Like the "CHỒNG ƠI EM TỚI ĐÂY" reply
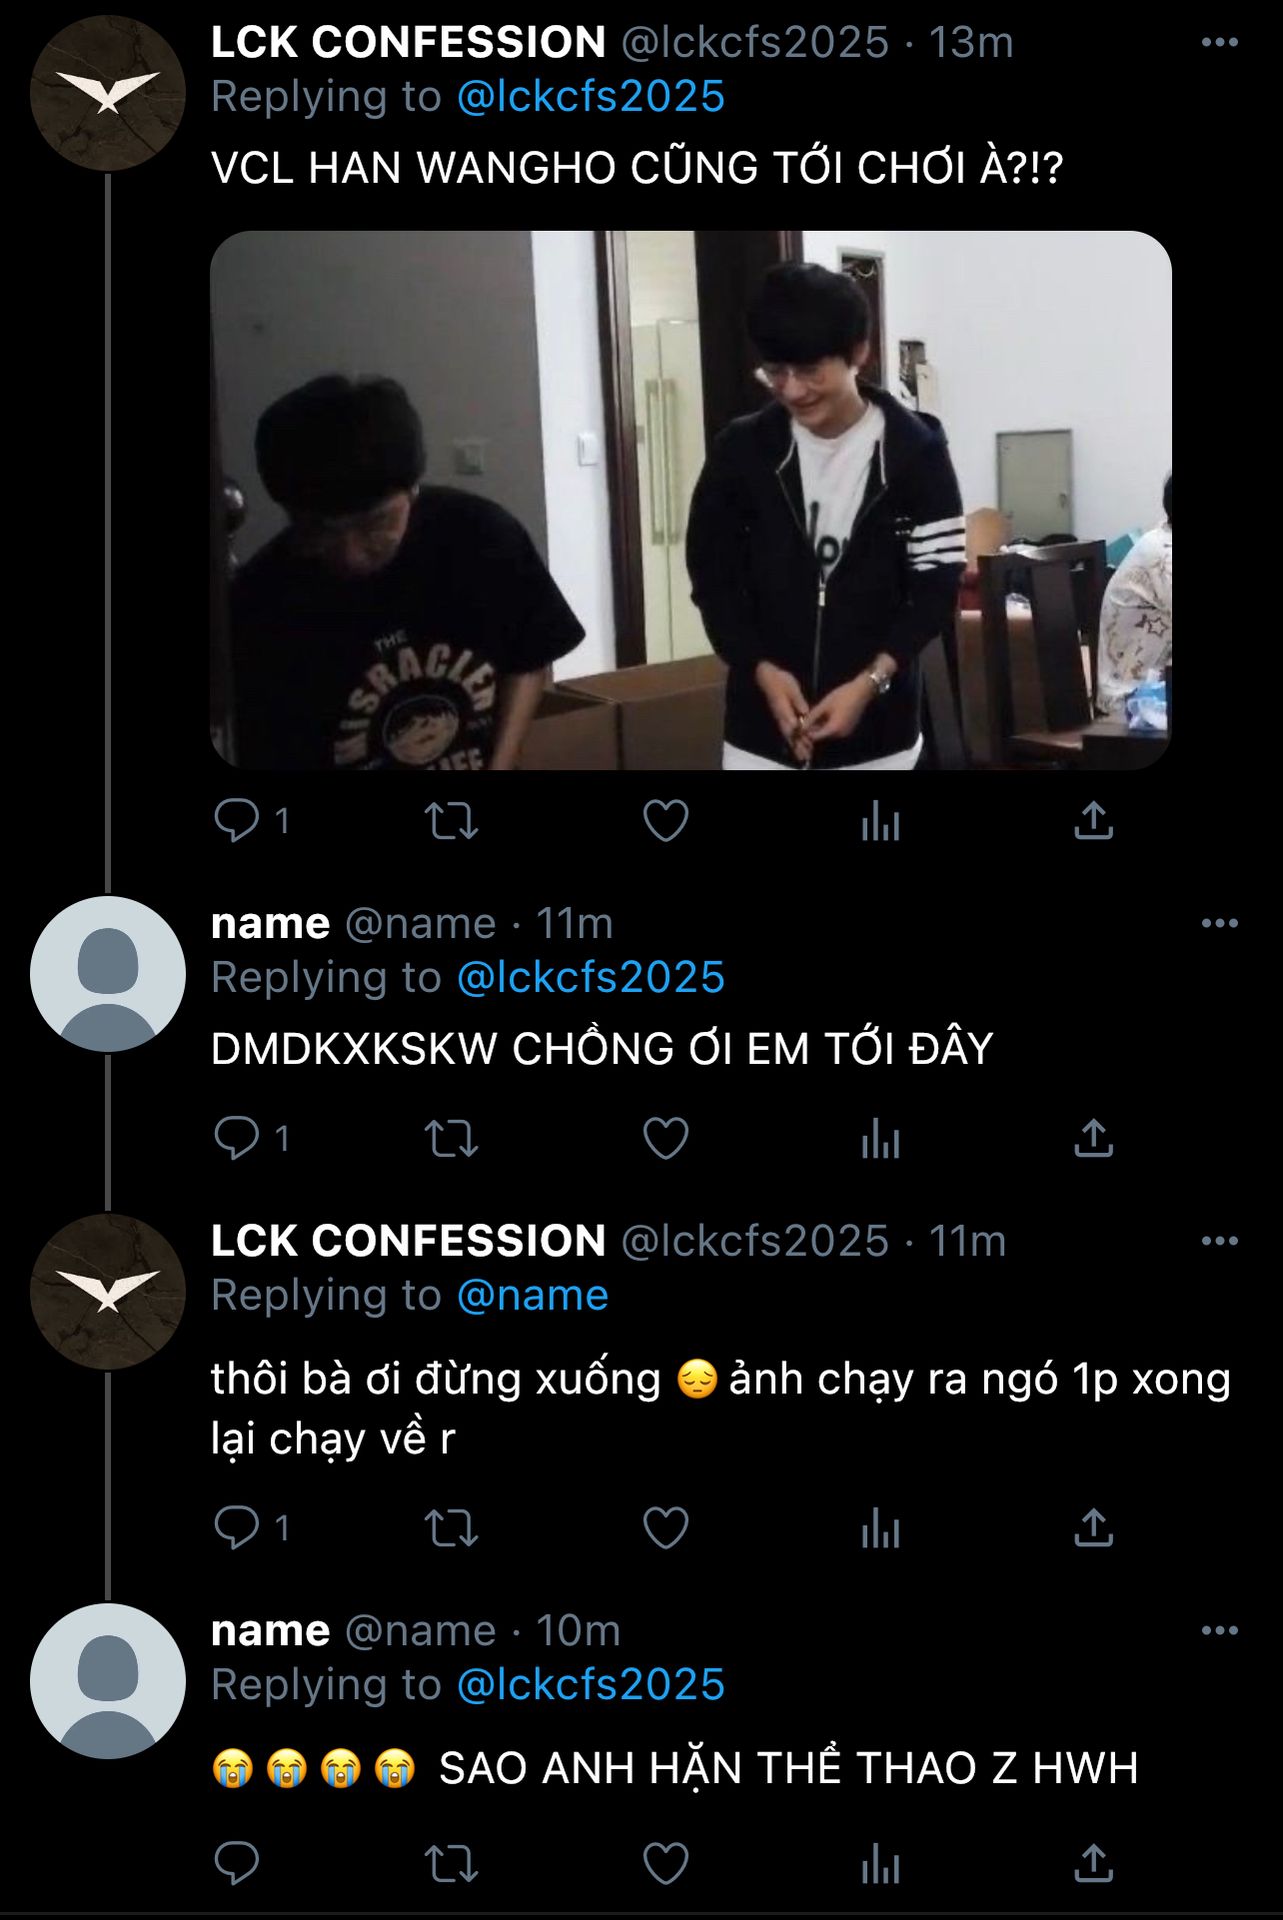Image resolution: width=1283 pixels, height=1920 pixels. (665, 1138)
